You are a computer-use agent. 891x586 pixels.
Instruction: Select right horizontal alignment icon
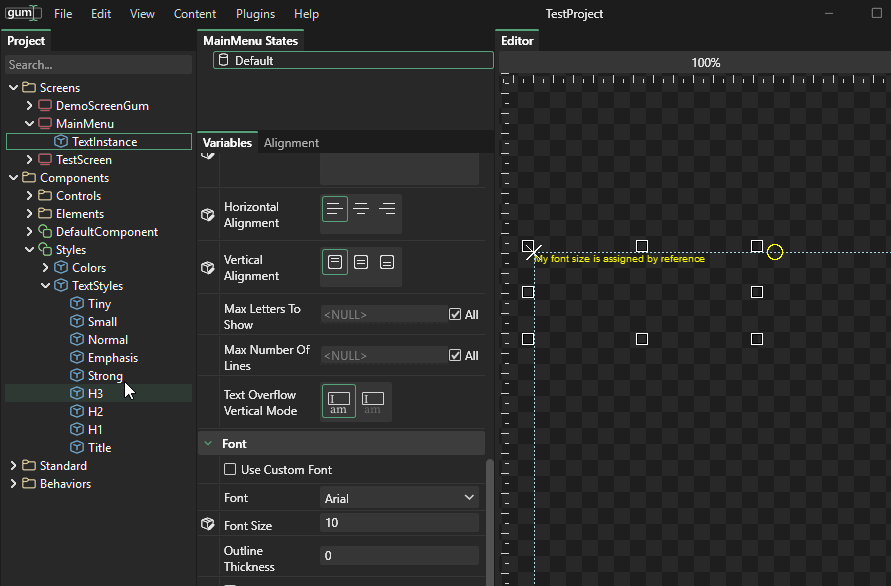click(x=387, y=209)
